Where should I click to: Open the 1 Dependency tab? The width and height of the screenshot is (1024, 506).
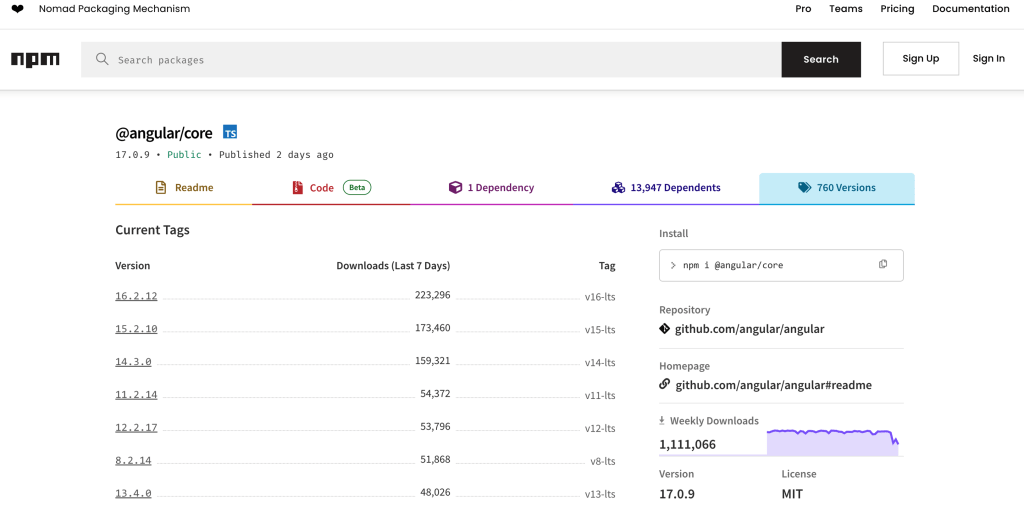[491, 188]
